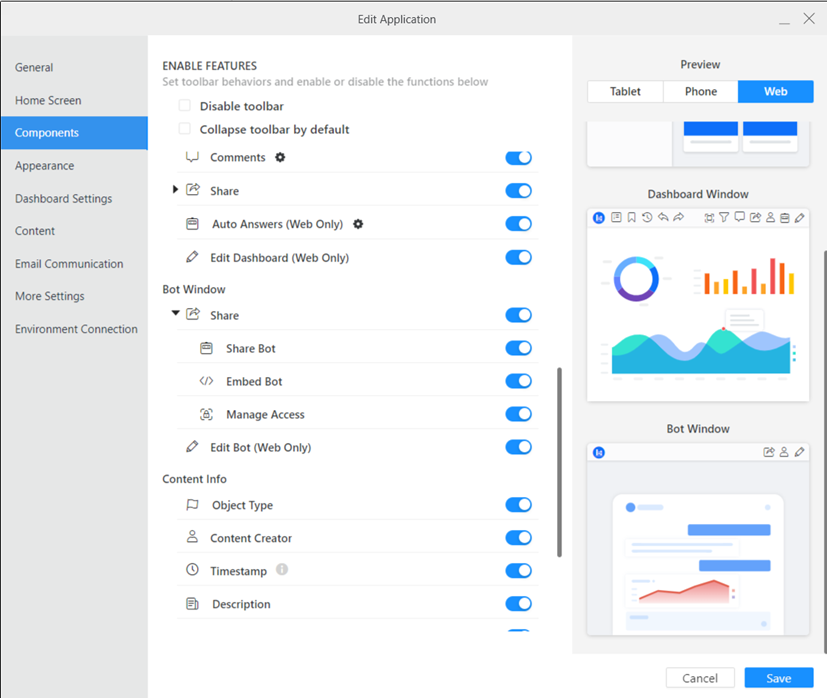This screenshot has width=827, height=698.
Task: Click the Share Bot icon
Action: click(206, 348)
